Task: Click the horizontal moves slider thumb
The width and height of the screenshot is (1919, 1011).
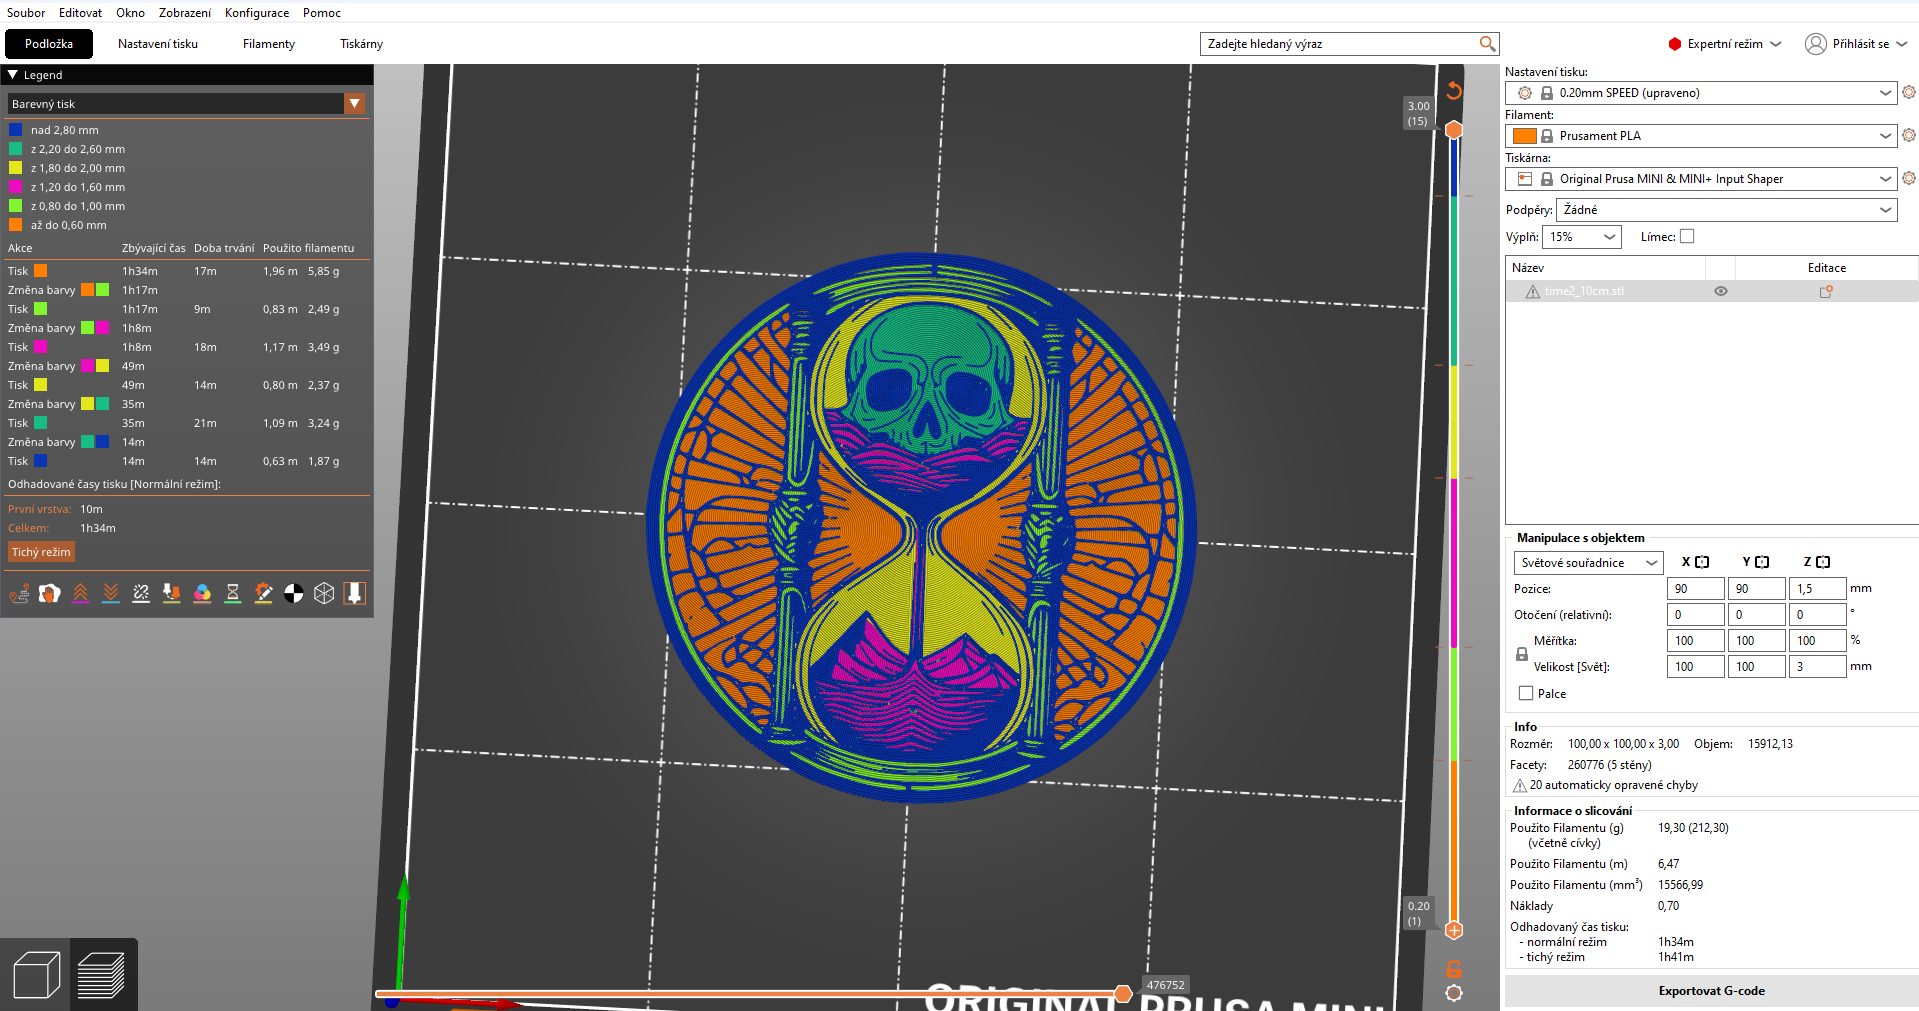Action: click(1123, 993)
